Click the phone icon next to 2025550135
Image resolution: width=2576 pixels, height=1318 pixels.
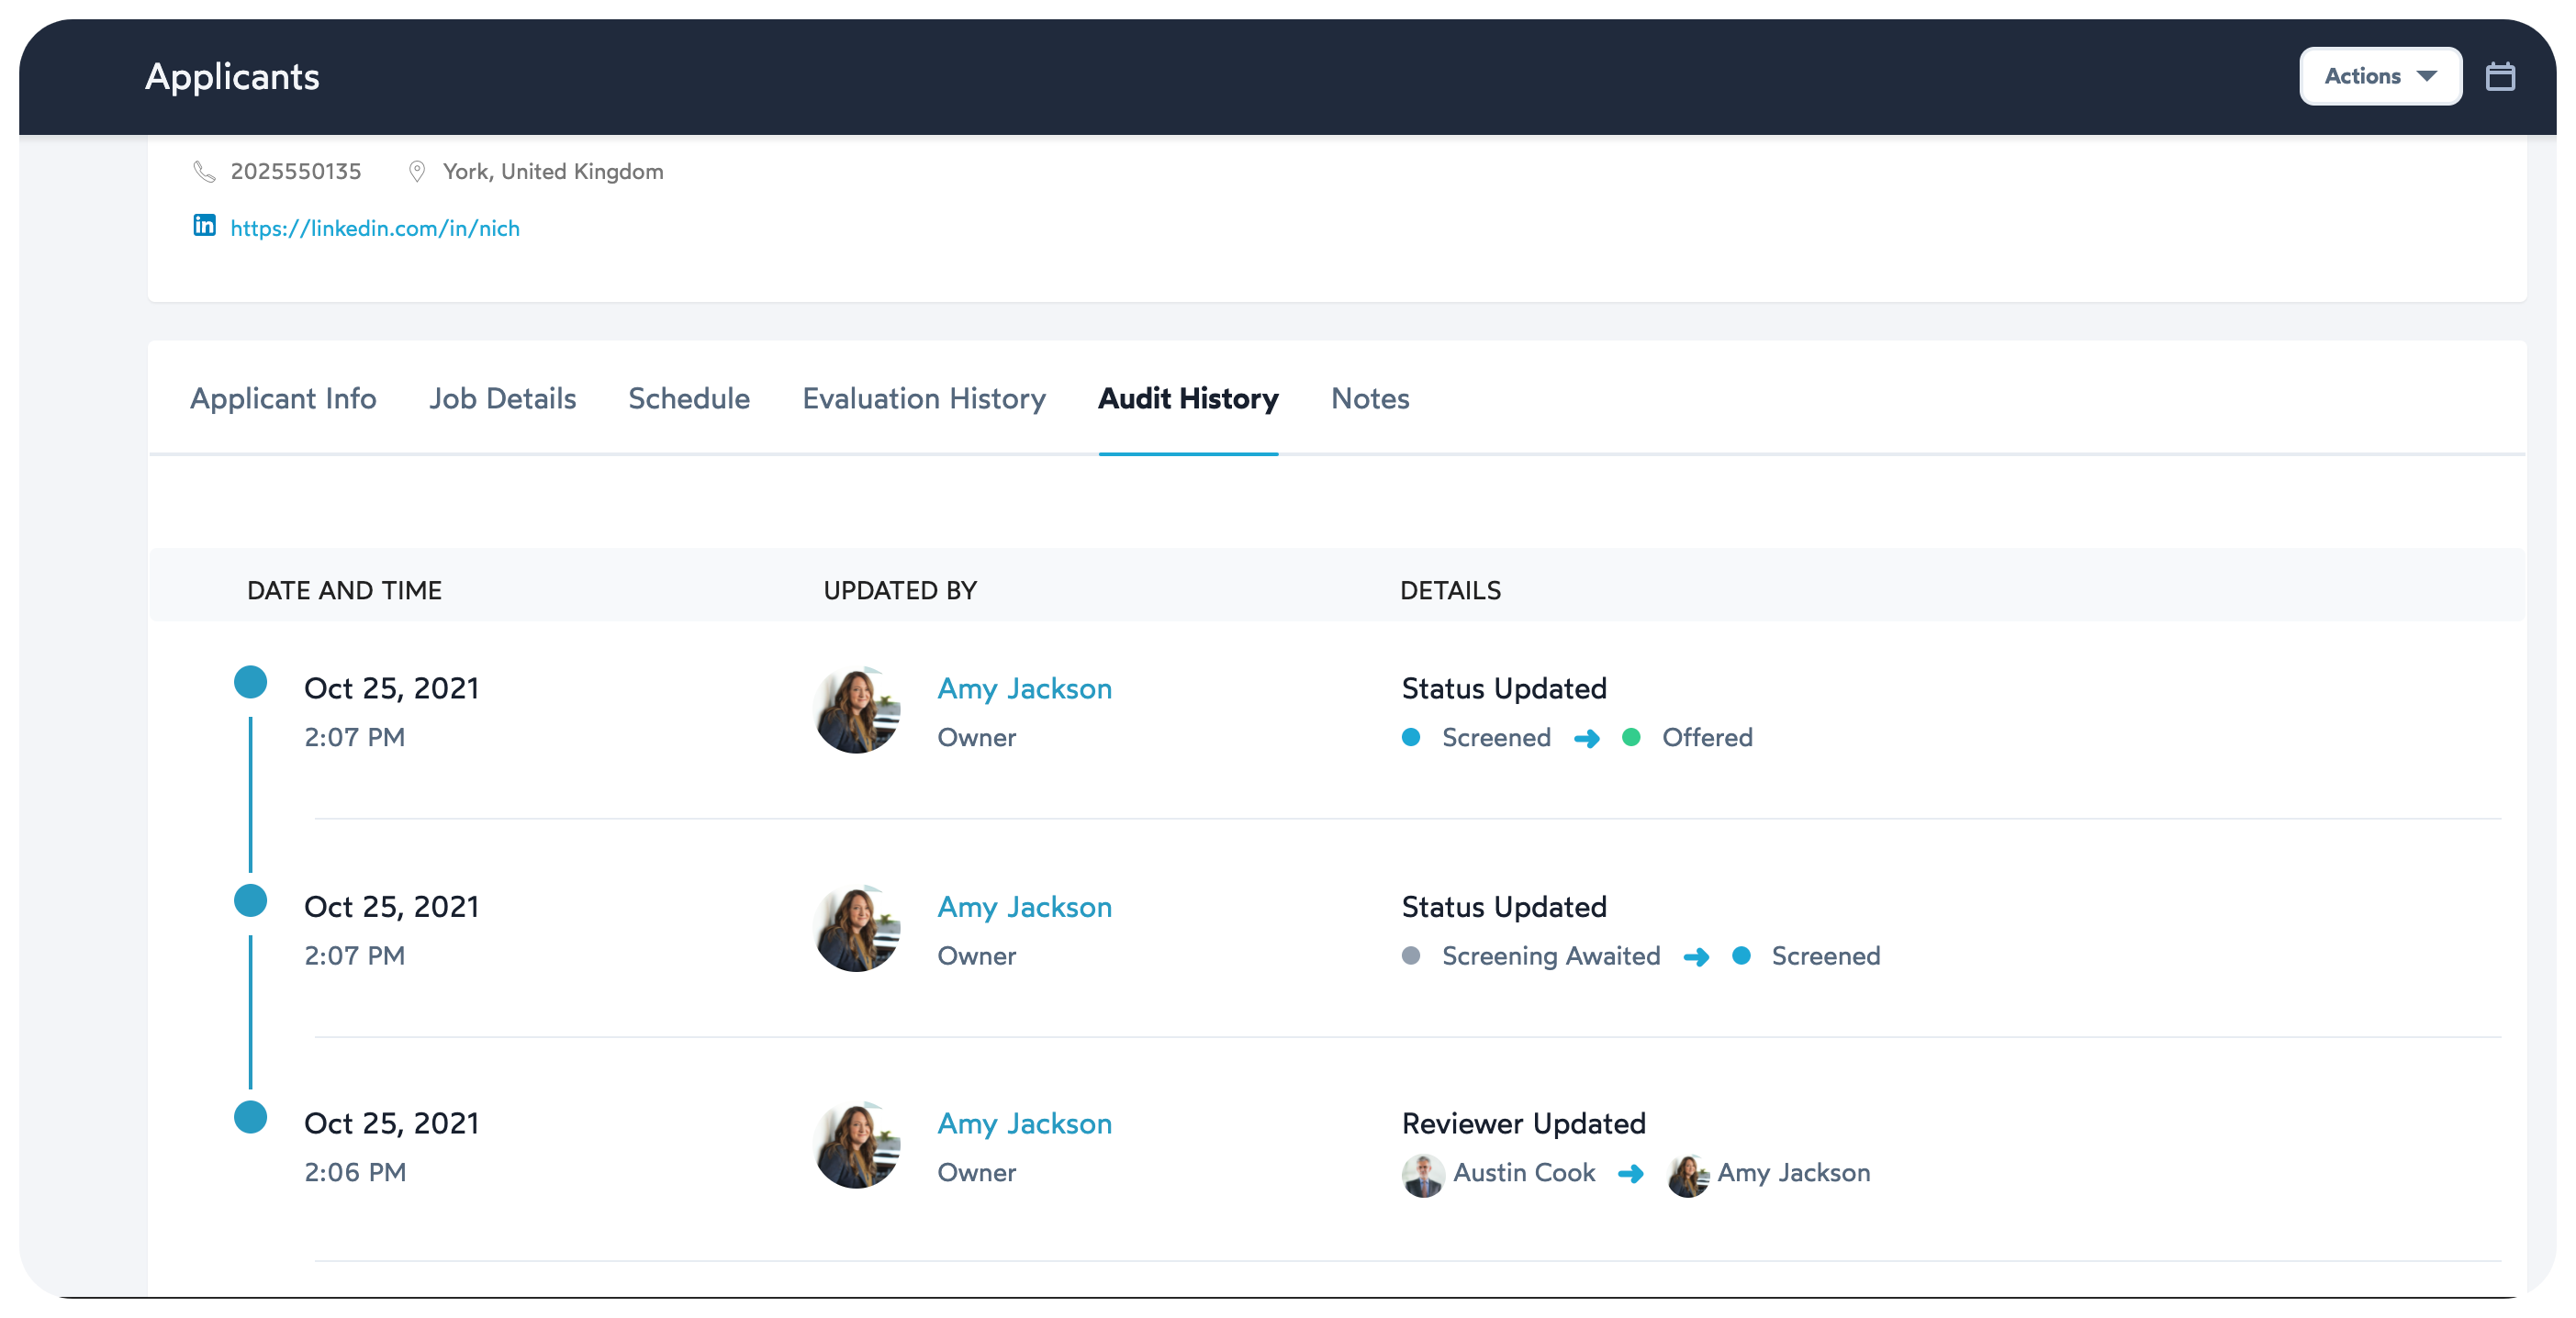pyautogui.click(x=205, y=171)
